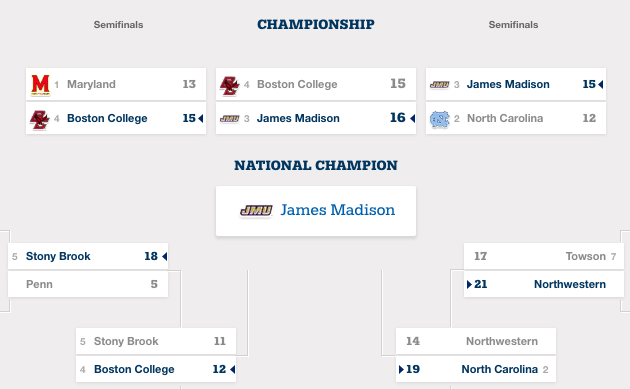Screen dimensions: 630x389
Task: Click Boston College logo in championship game
Action: [x=229, y=85]
